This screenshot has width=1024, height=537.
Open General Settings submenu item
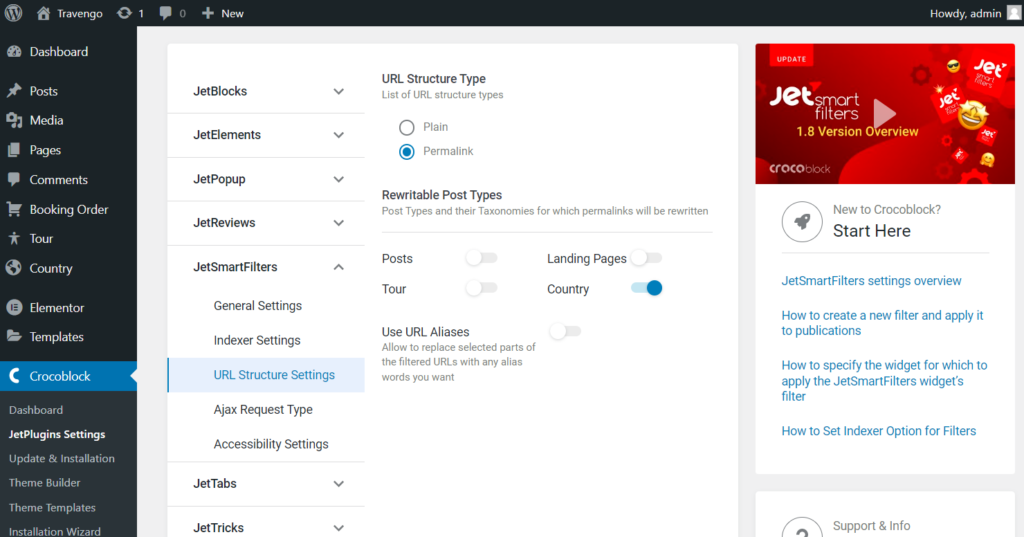[x=257, y=306]
